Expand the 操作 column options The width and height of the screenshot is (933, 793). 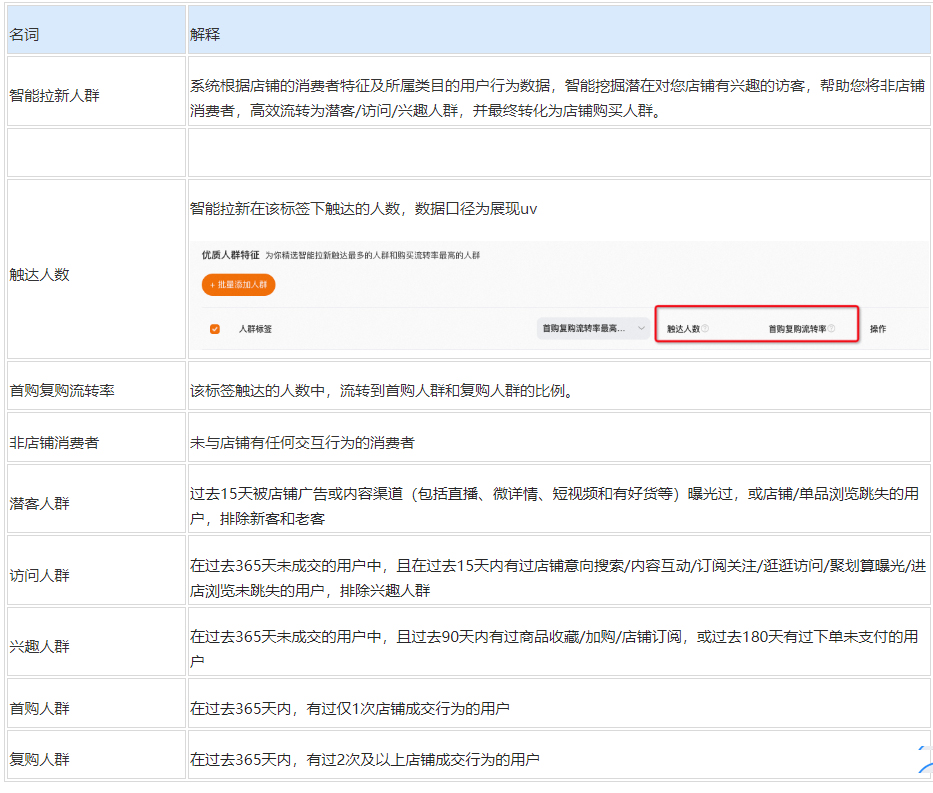click(877, 326)
